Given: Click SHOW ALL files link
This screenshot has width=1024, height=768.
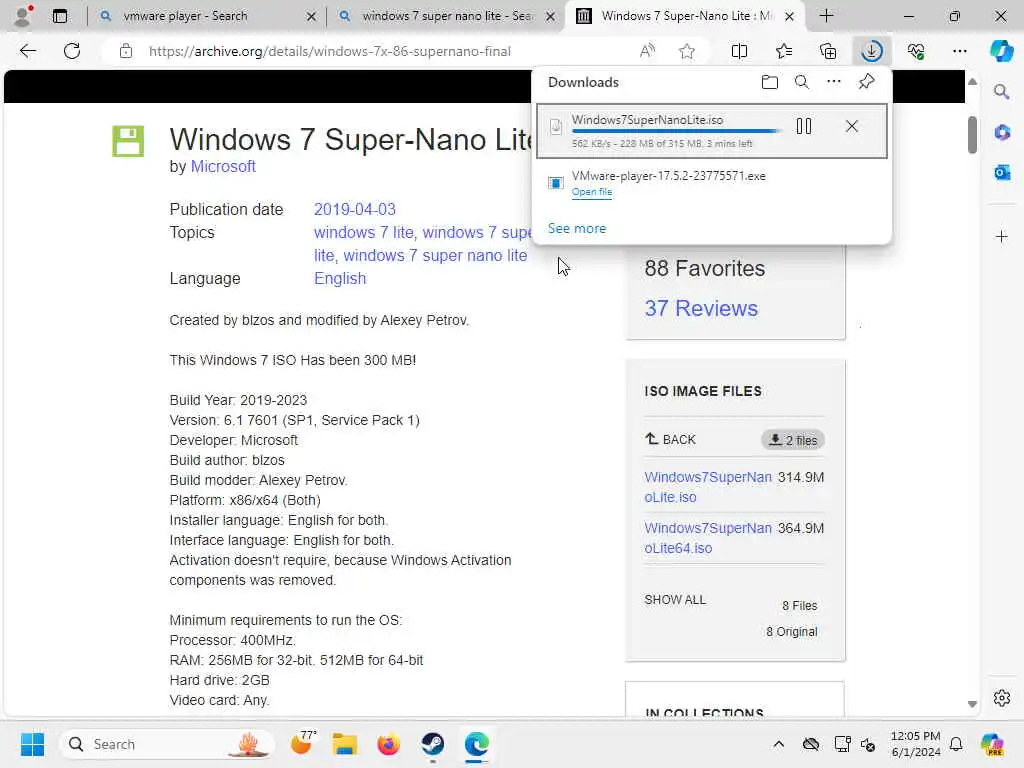Looking at the screenshot, I should click(x=675, y=600).
